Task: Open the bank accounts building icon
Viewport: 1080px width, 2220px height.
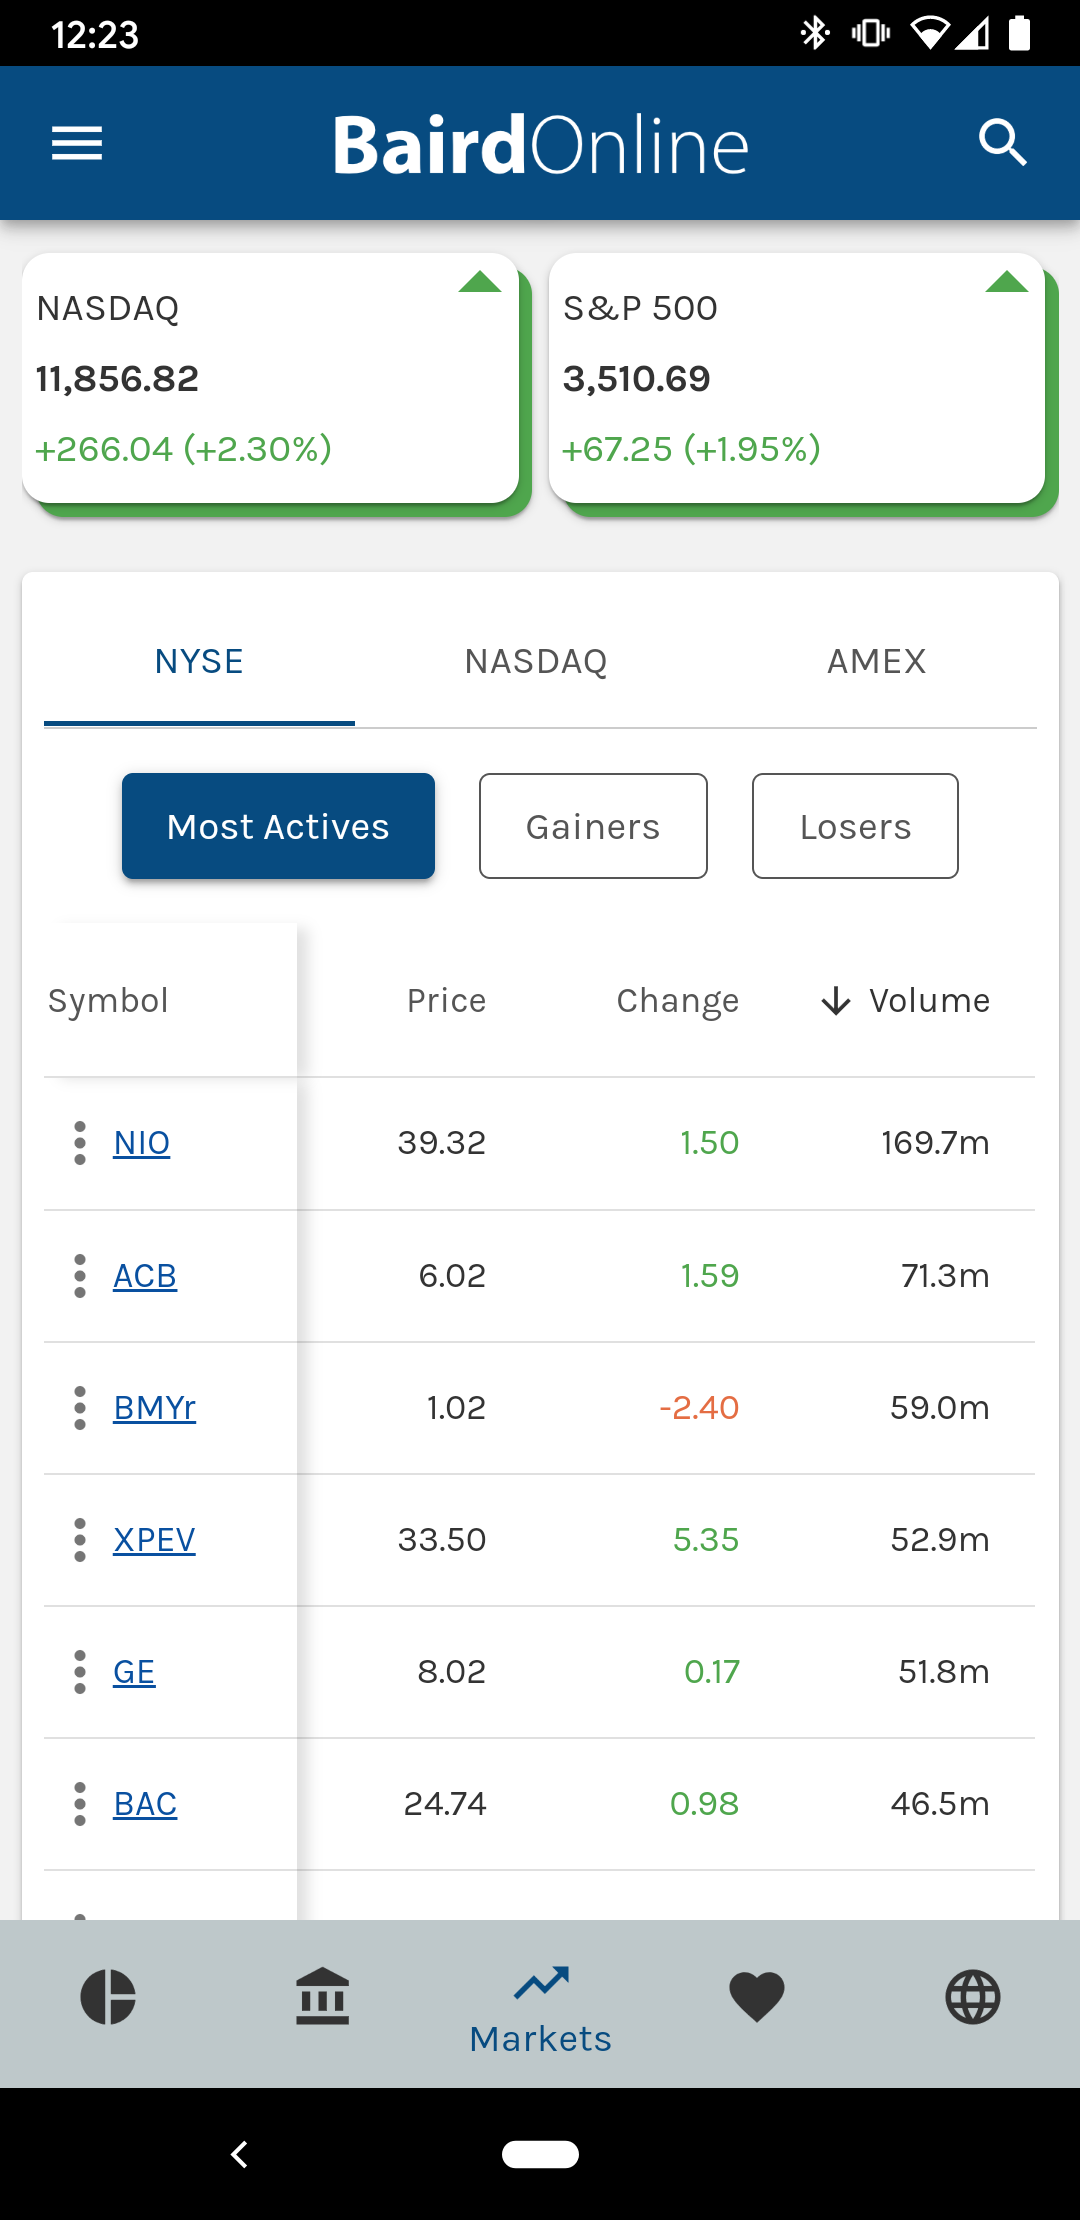Action: coord(323,1997)
